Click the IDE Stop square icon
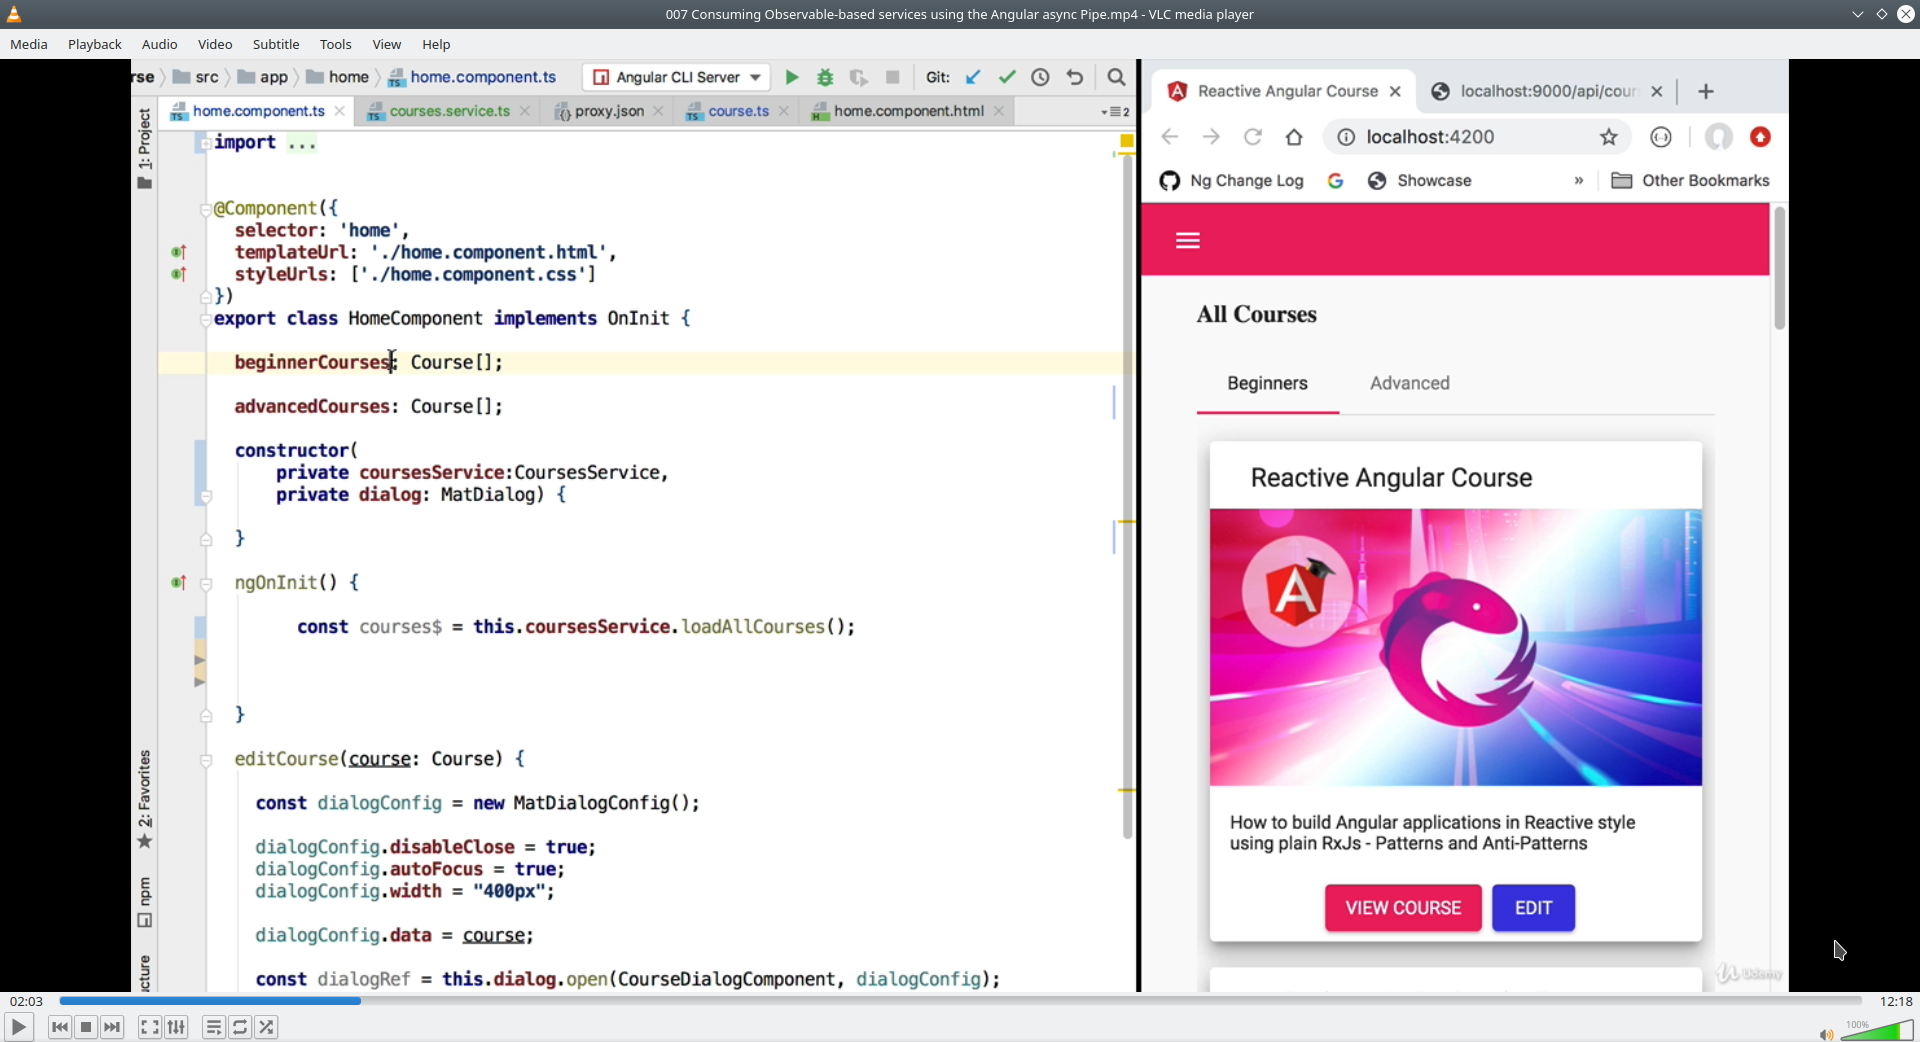Viewport: 1920px width, 1042px height. click(x=893, y=77)
